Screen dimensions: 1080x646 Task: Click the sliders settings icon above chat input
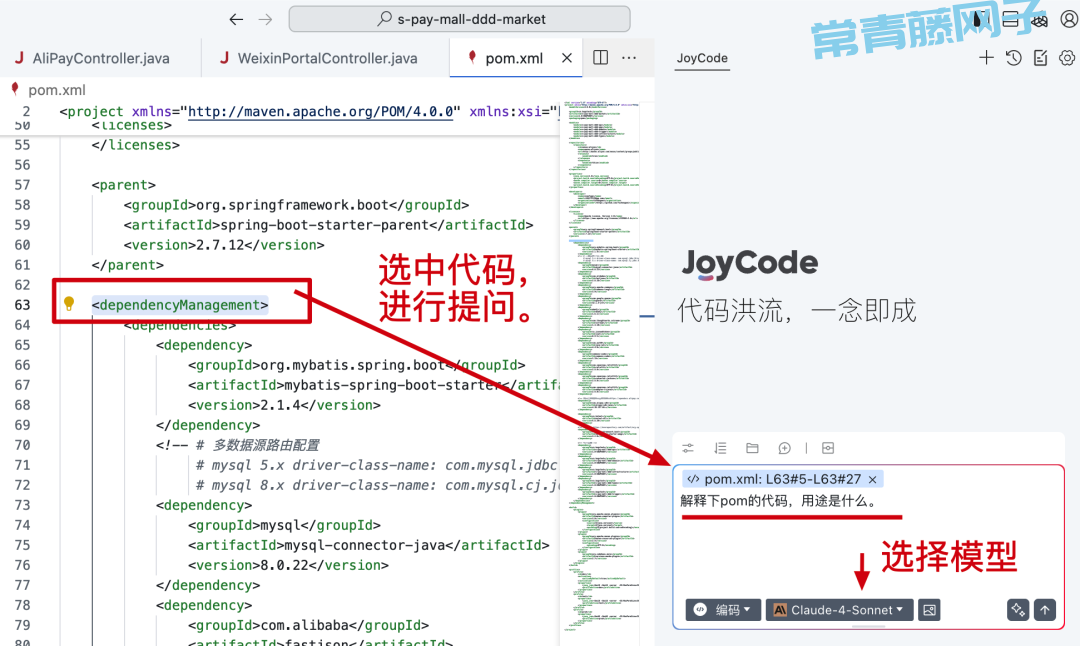coord(688,448)
